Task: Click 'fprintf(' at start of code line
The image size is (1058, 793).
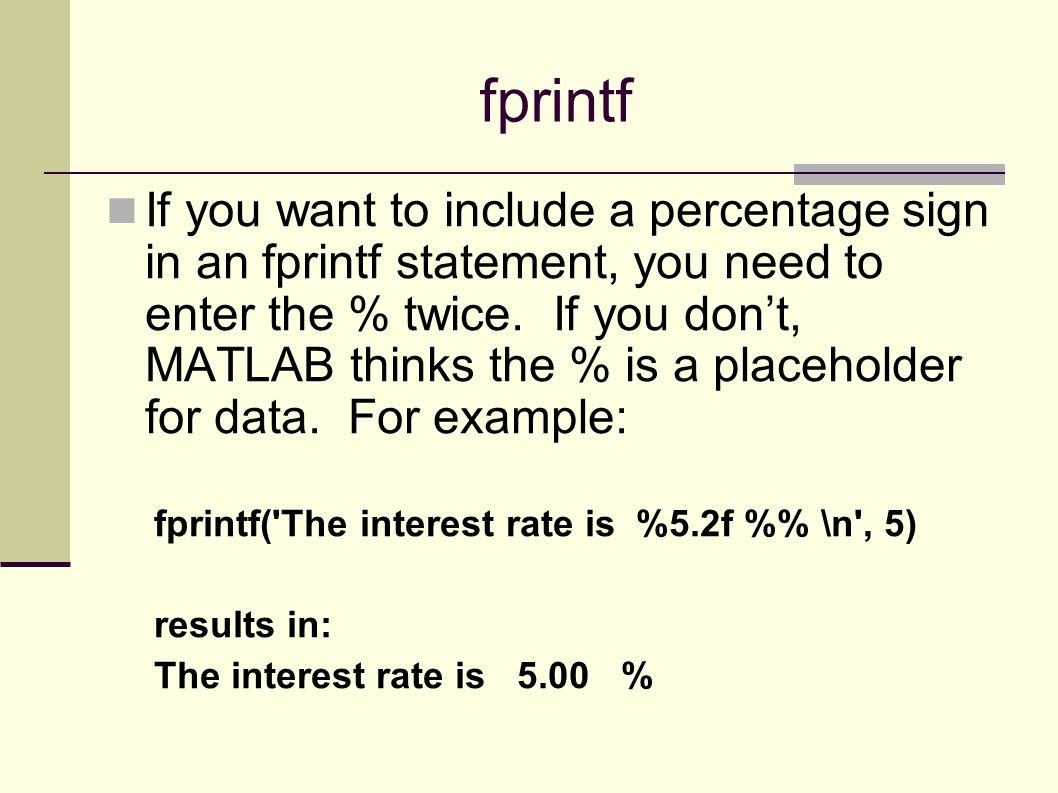Action: click(x=211, y=525)
